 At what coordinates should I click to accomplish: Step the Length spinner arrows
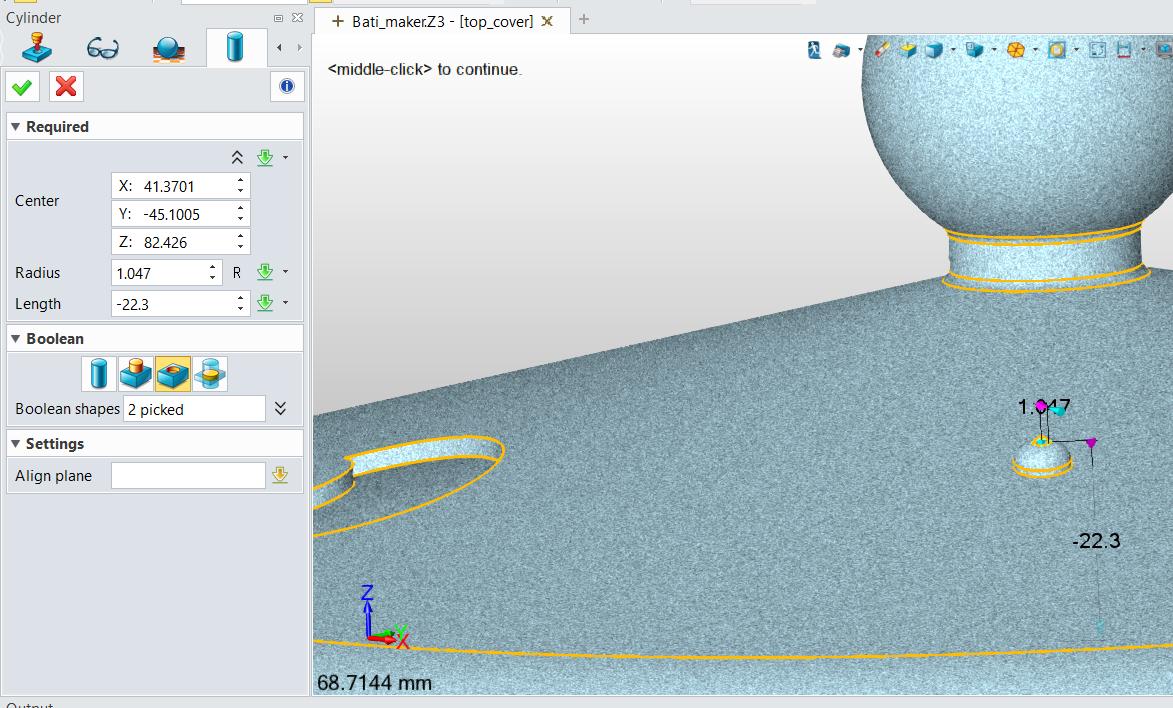coord(240,304)
